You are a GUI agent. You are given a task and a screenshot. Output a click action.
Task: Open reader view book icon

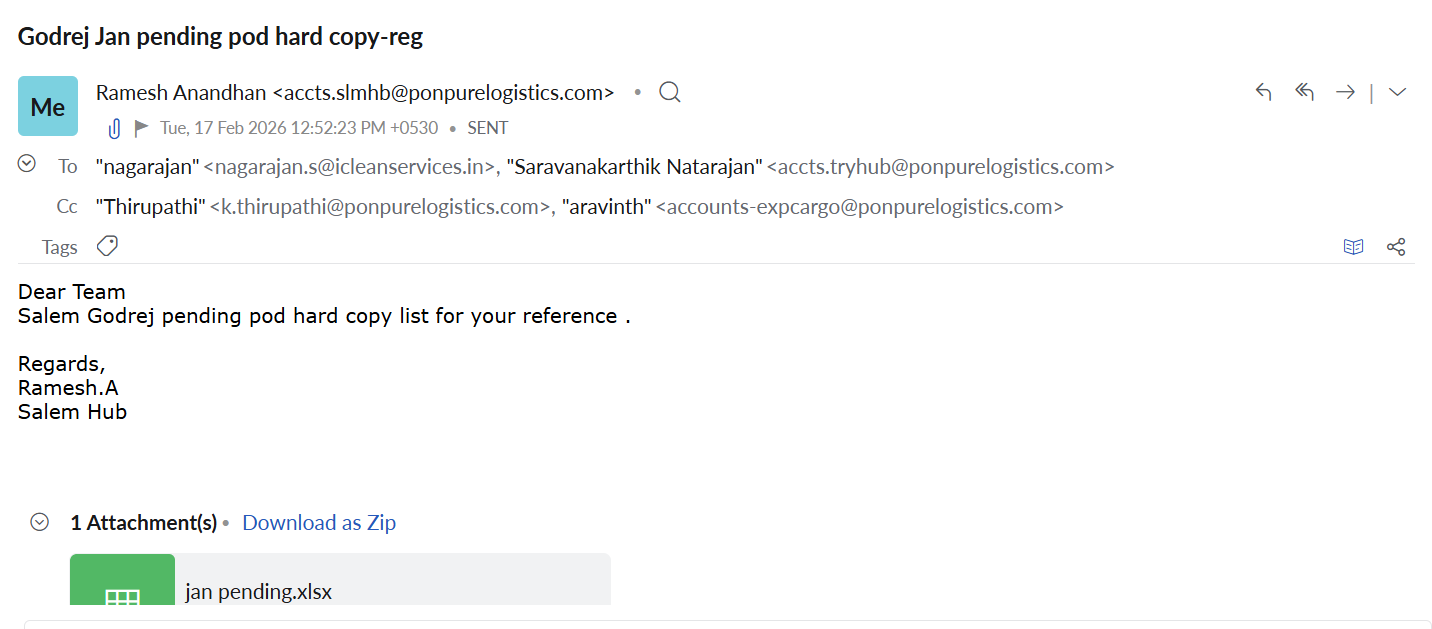coord(1353,247)
